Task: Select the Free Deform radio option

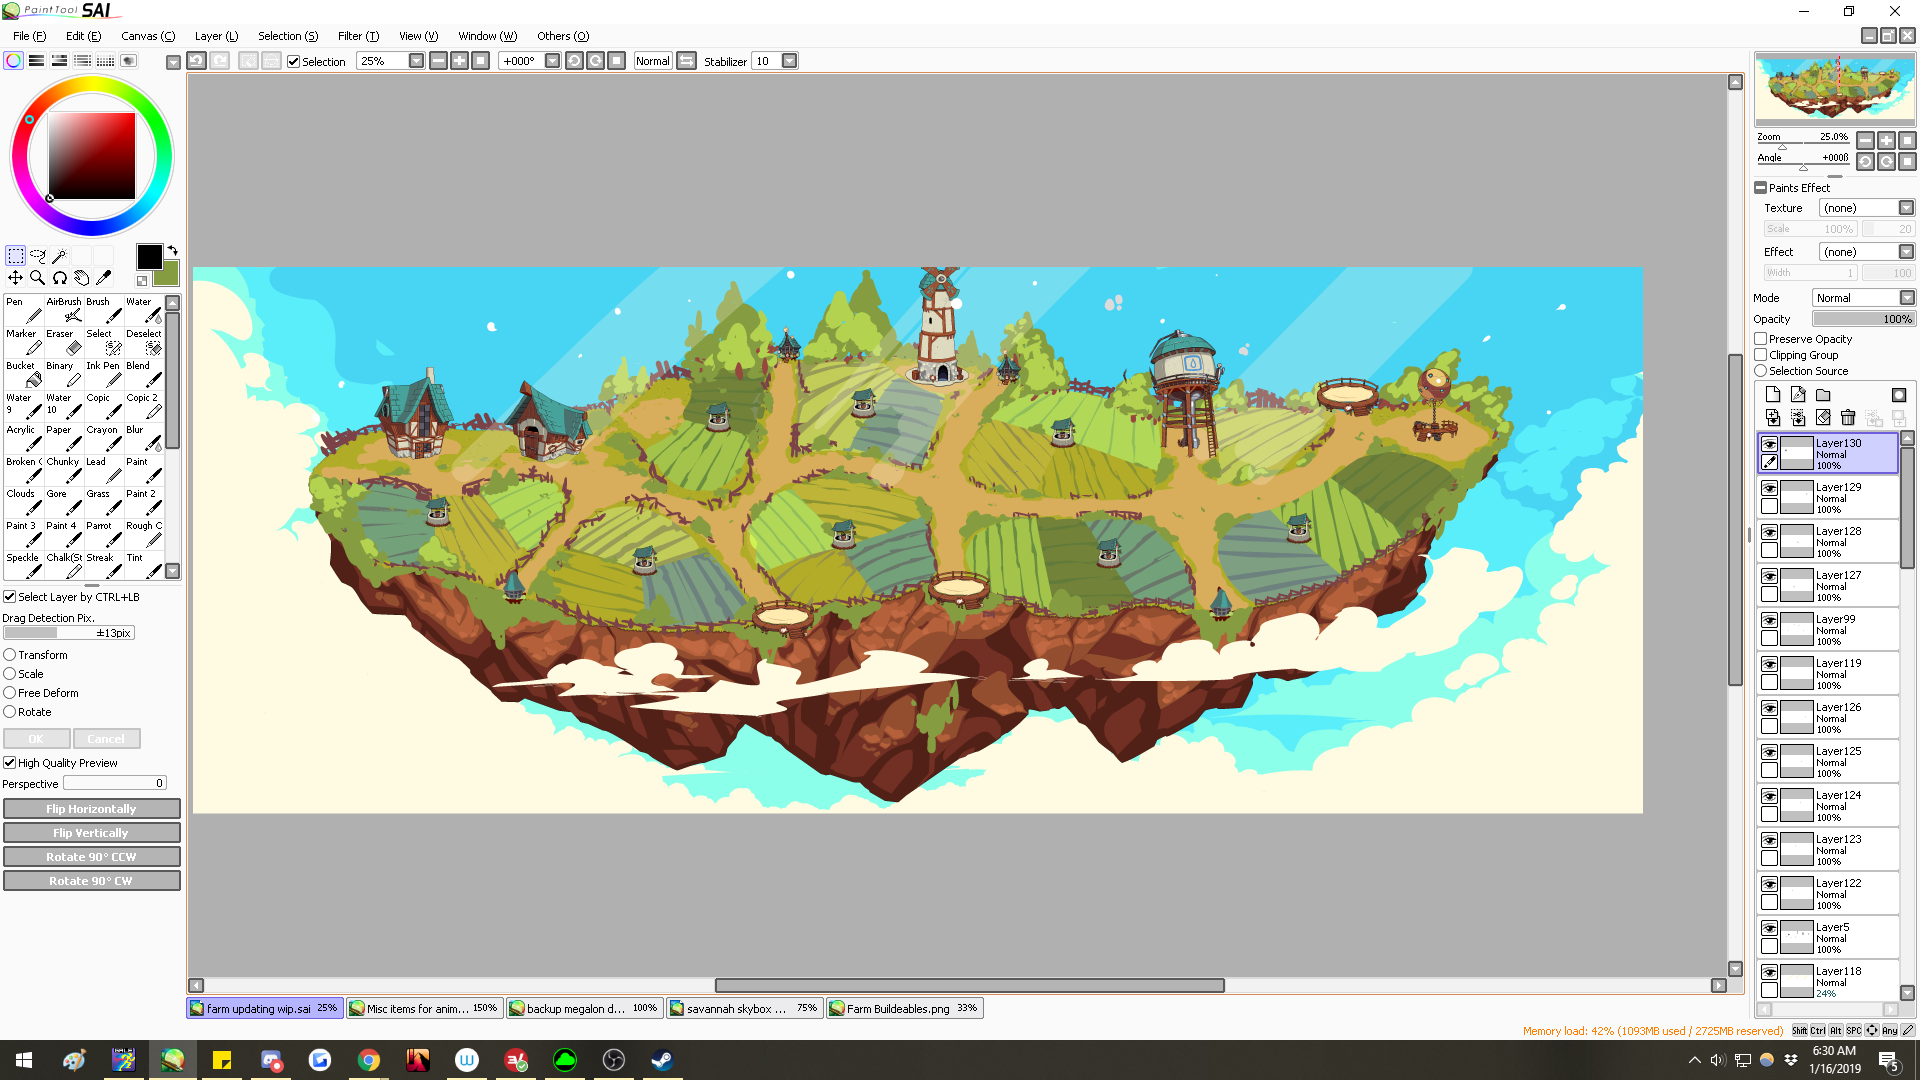Action: point(10,693)
